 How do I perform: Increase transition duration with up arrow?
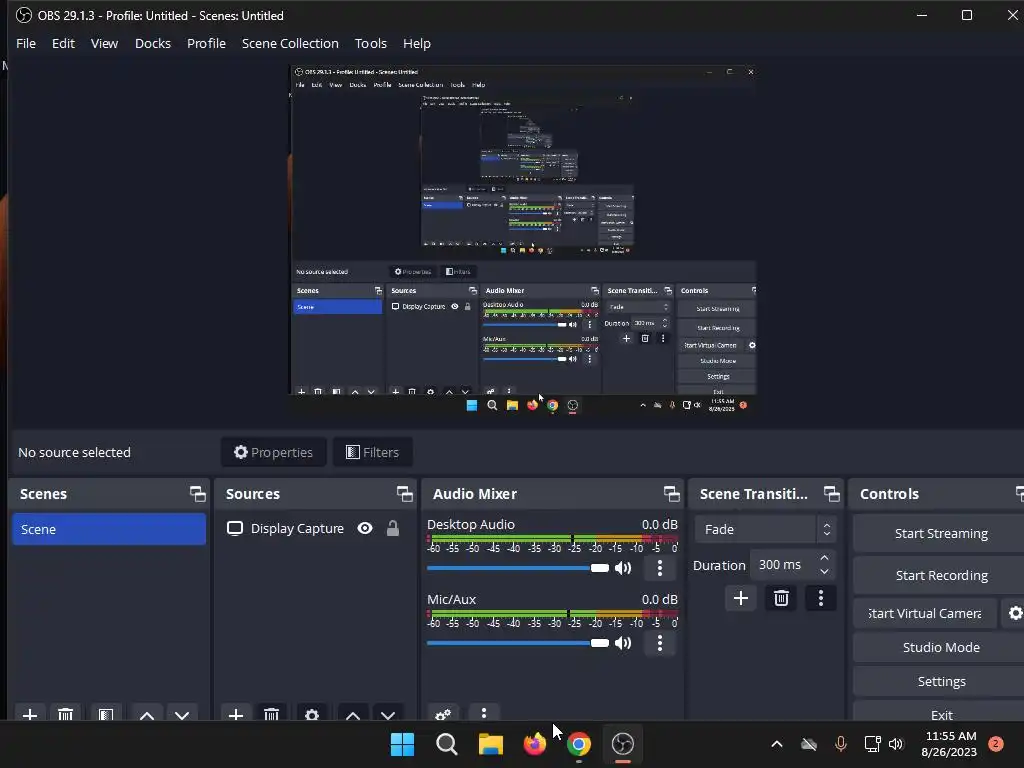tap(824, 558)
